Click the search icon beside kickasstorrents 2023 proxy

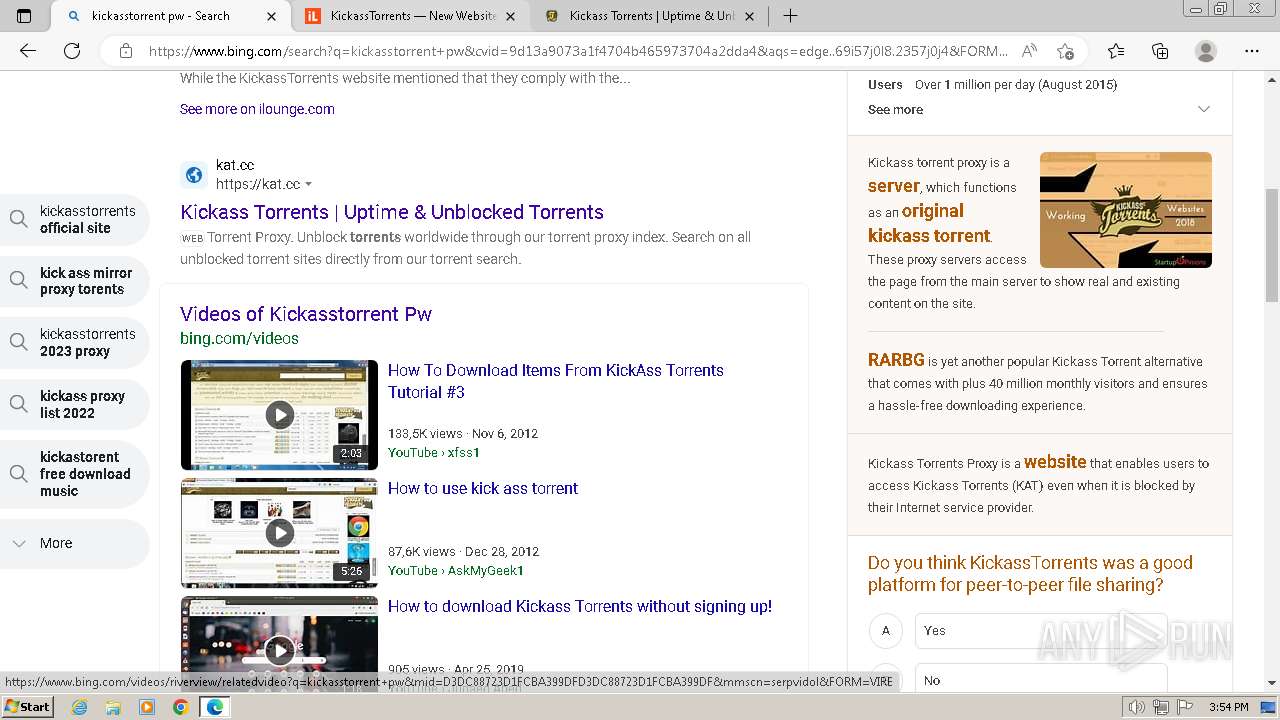[19, 342]
